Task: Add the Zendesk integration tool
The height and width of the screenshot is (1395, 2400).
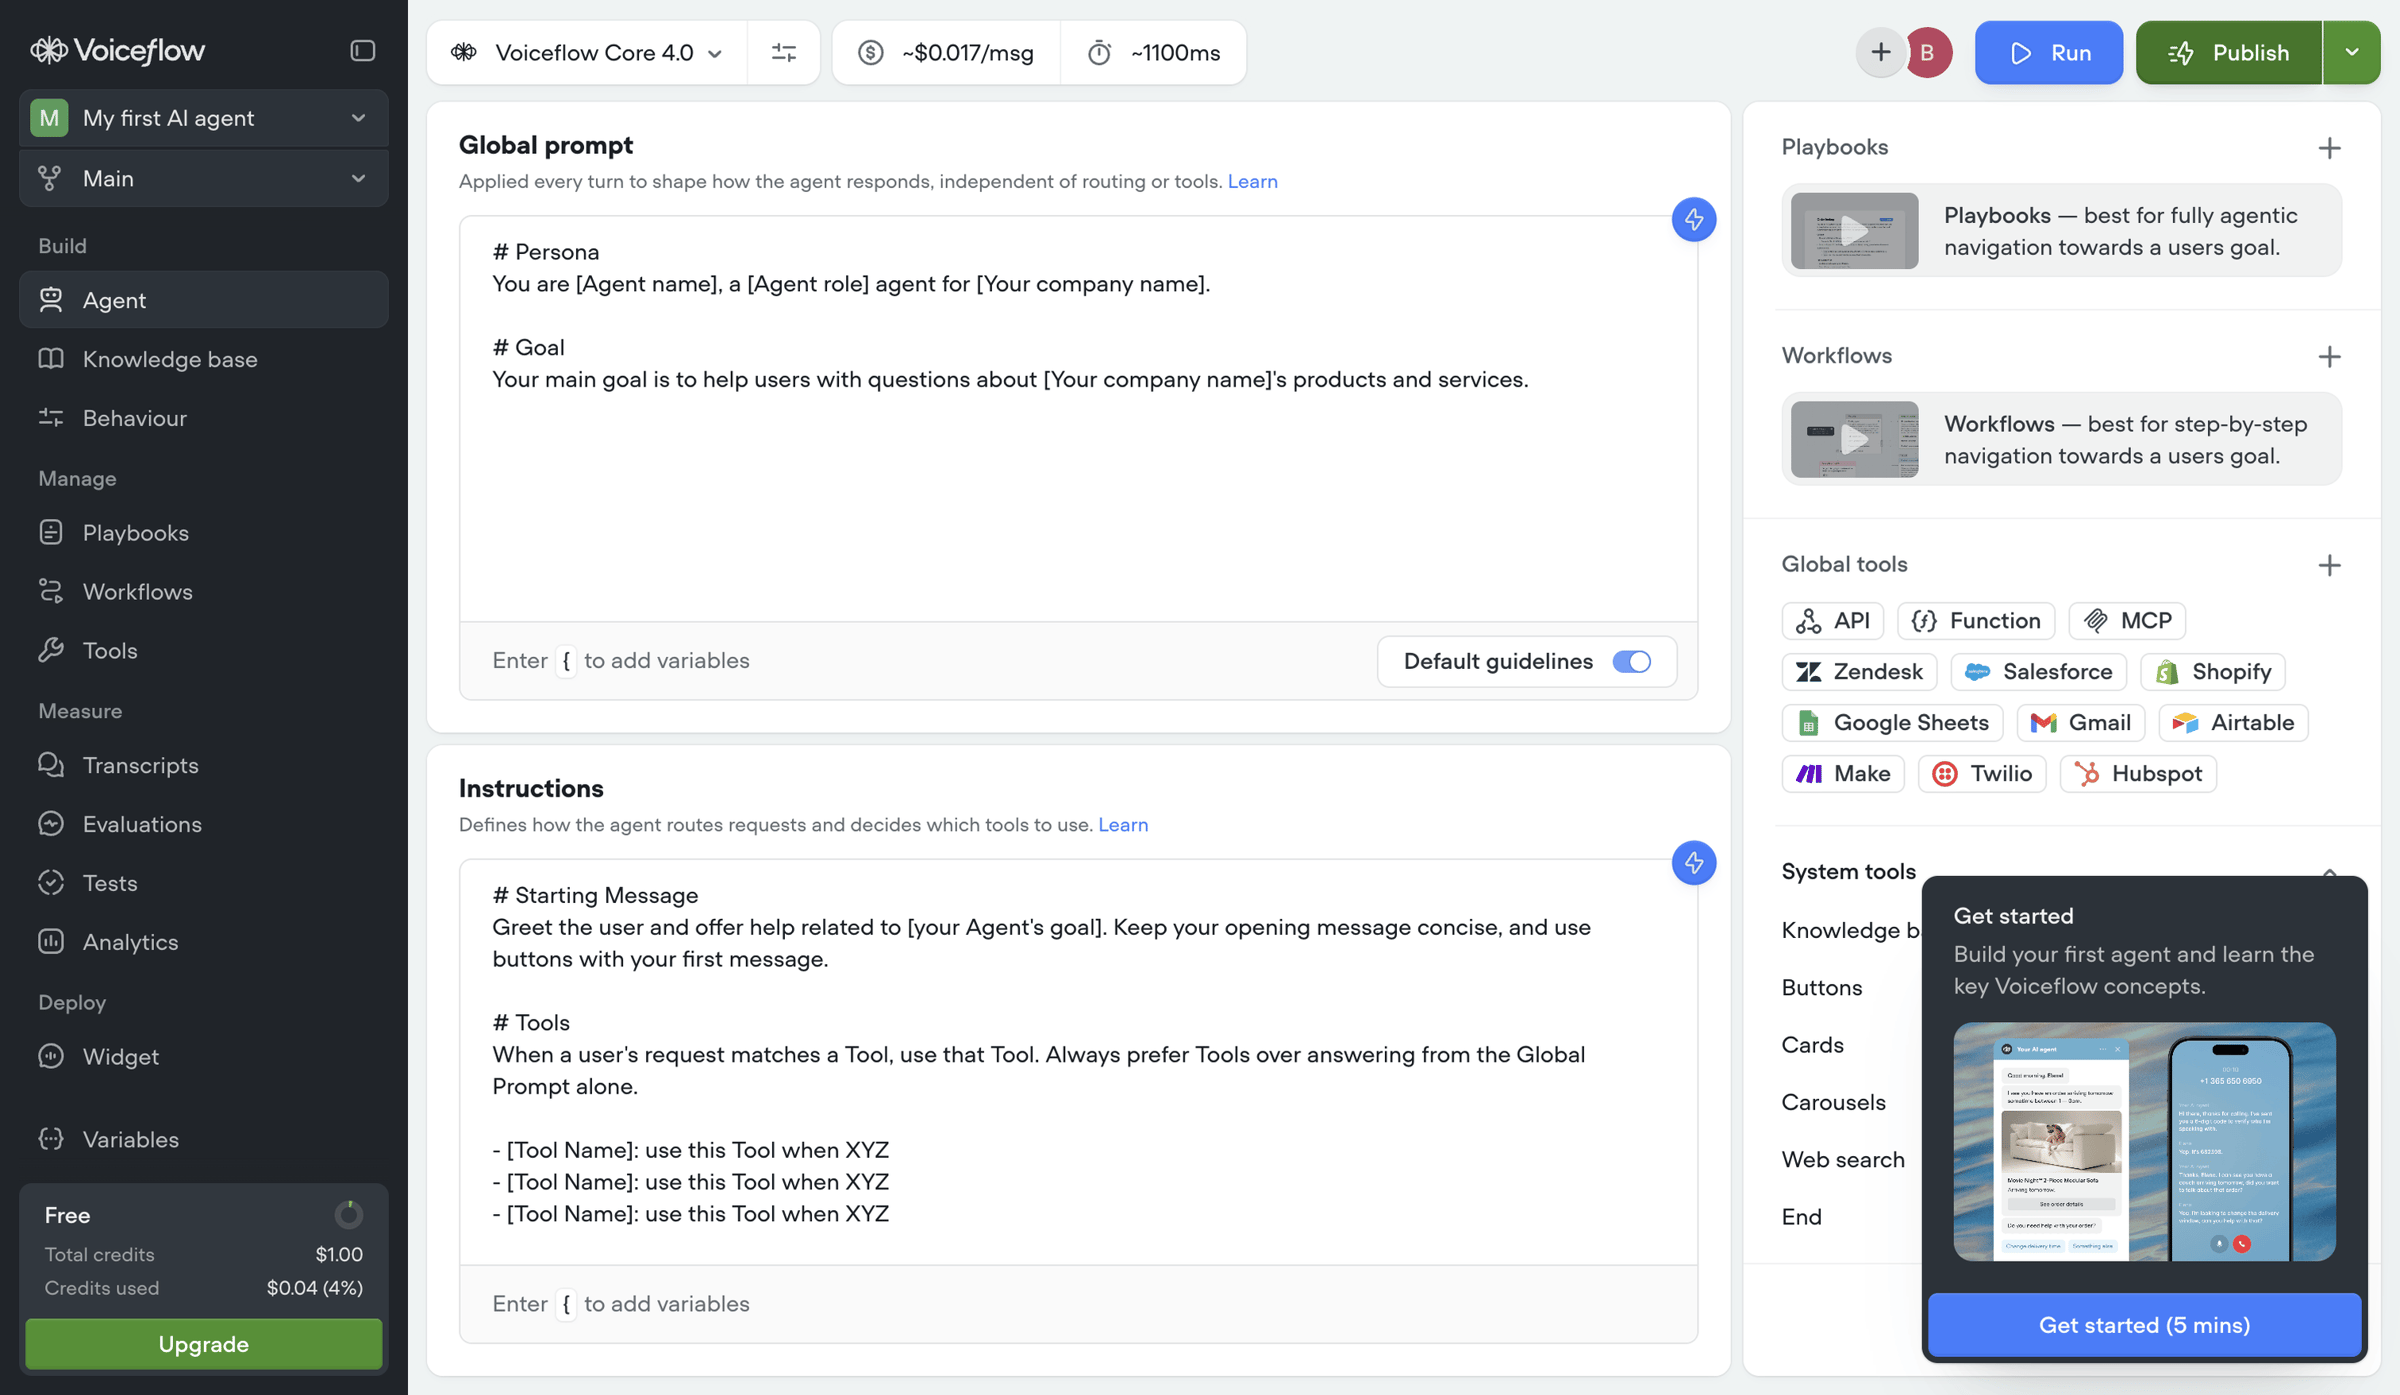Action: 1859,671
